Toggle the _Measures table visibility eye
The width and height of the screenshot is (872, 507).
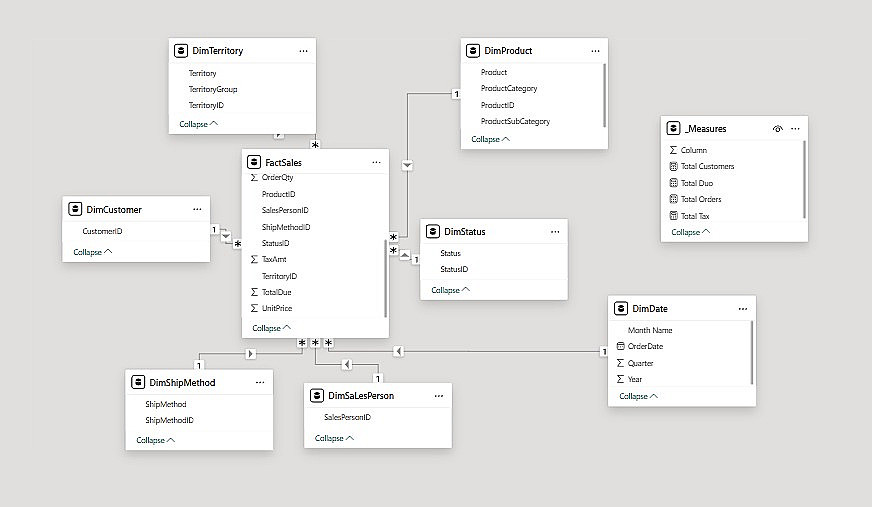[x=777, y=129]
